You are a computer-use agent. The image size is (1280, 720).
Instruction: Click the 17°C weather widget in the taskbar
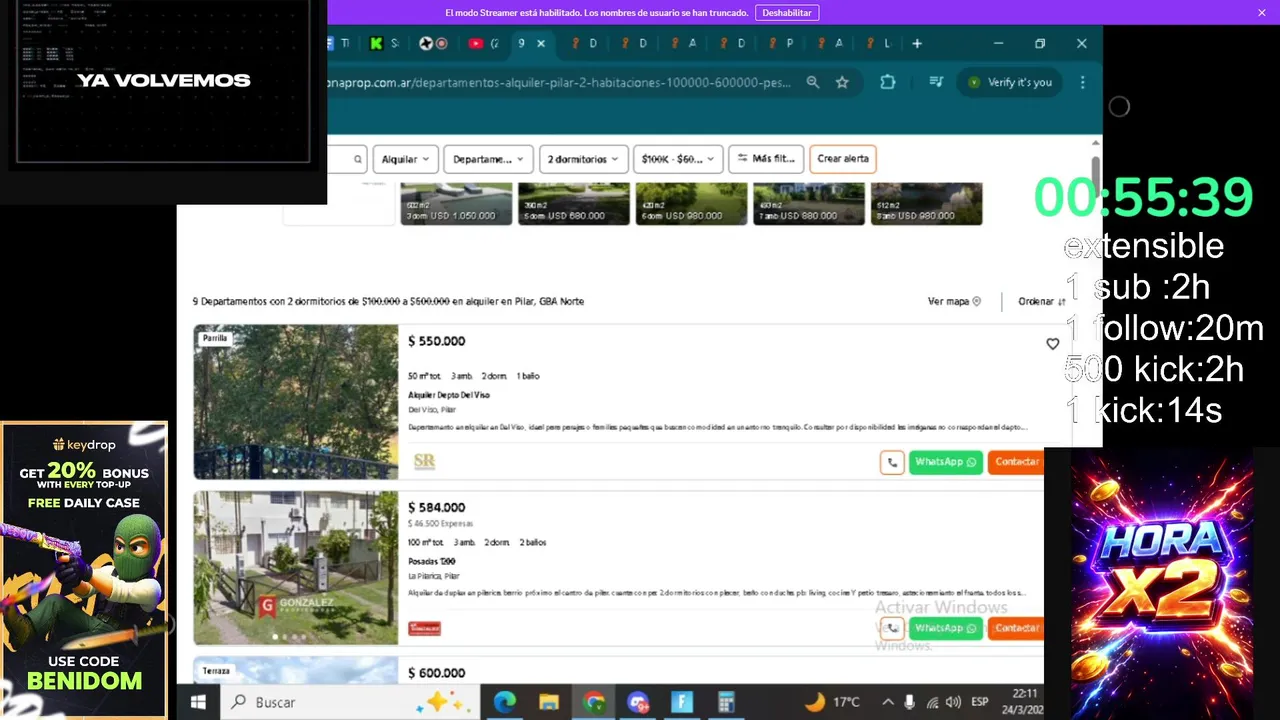point(833,702)
